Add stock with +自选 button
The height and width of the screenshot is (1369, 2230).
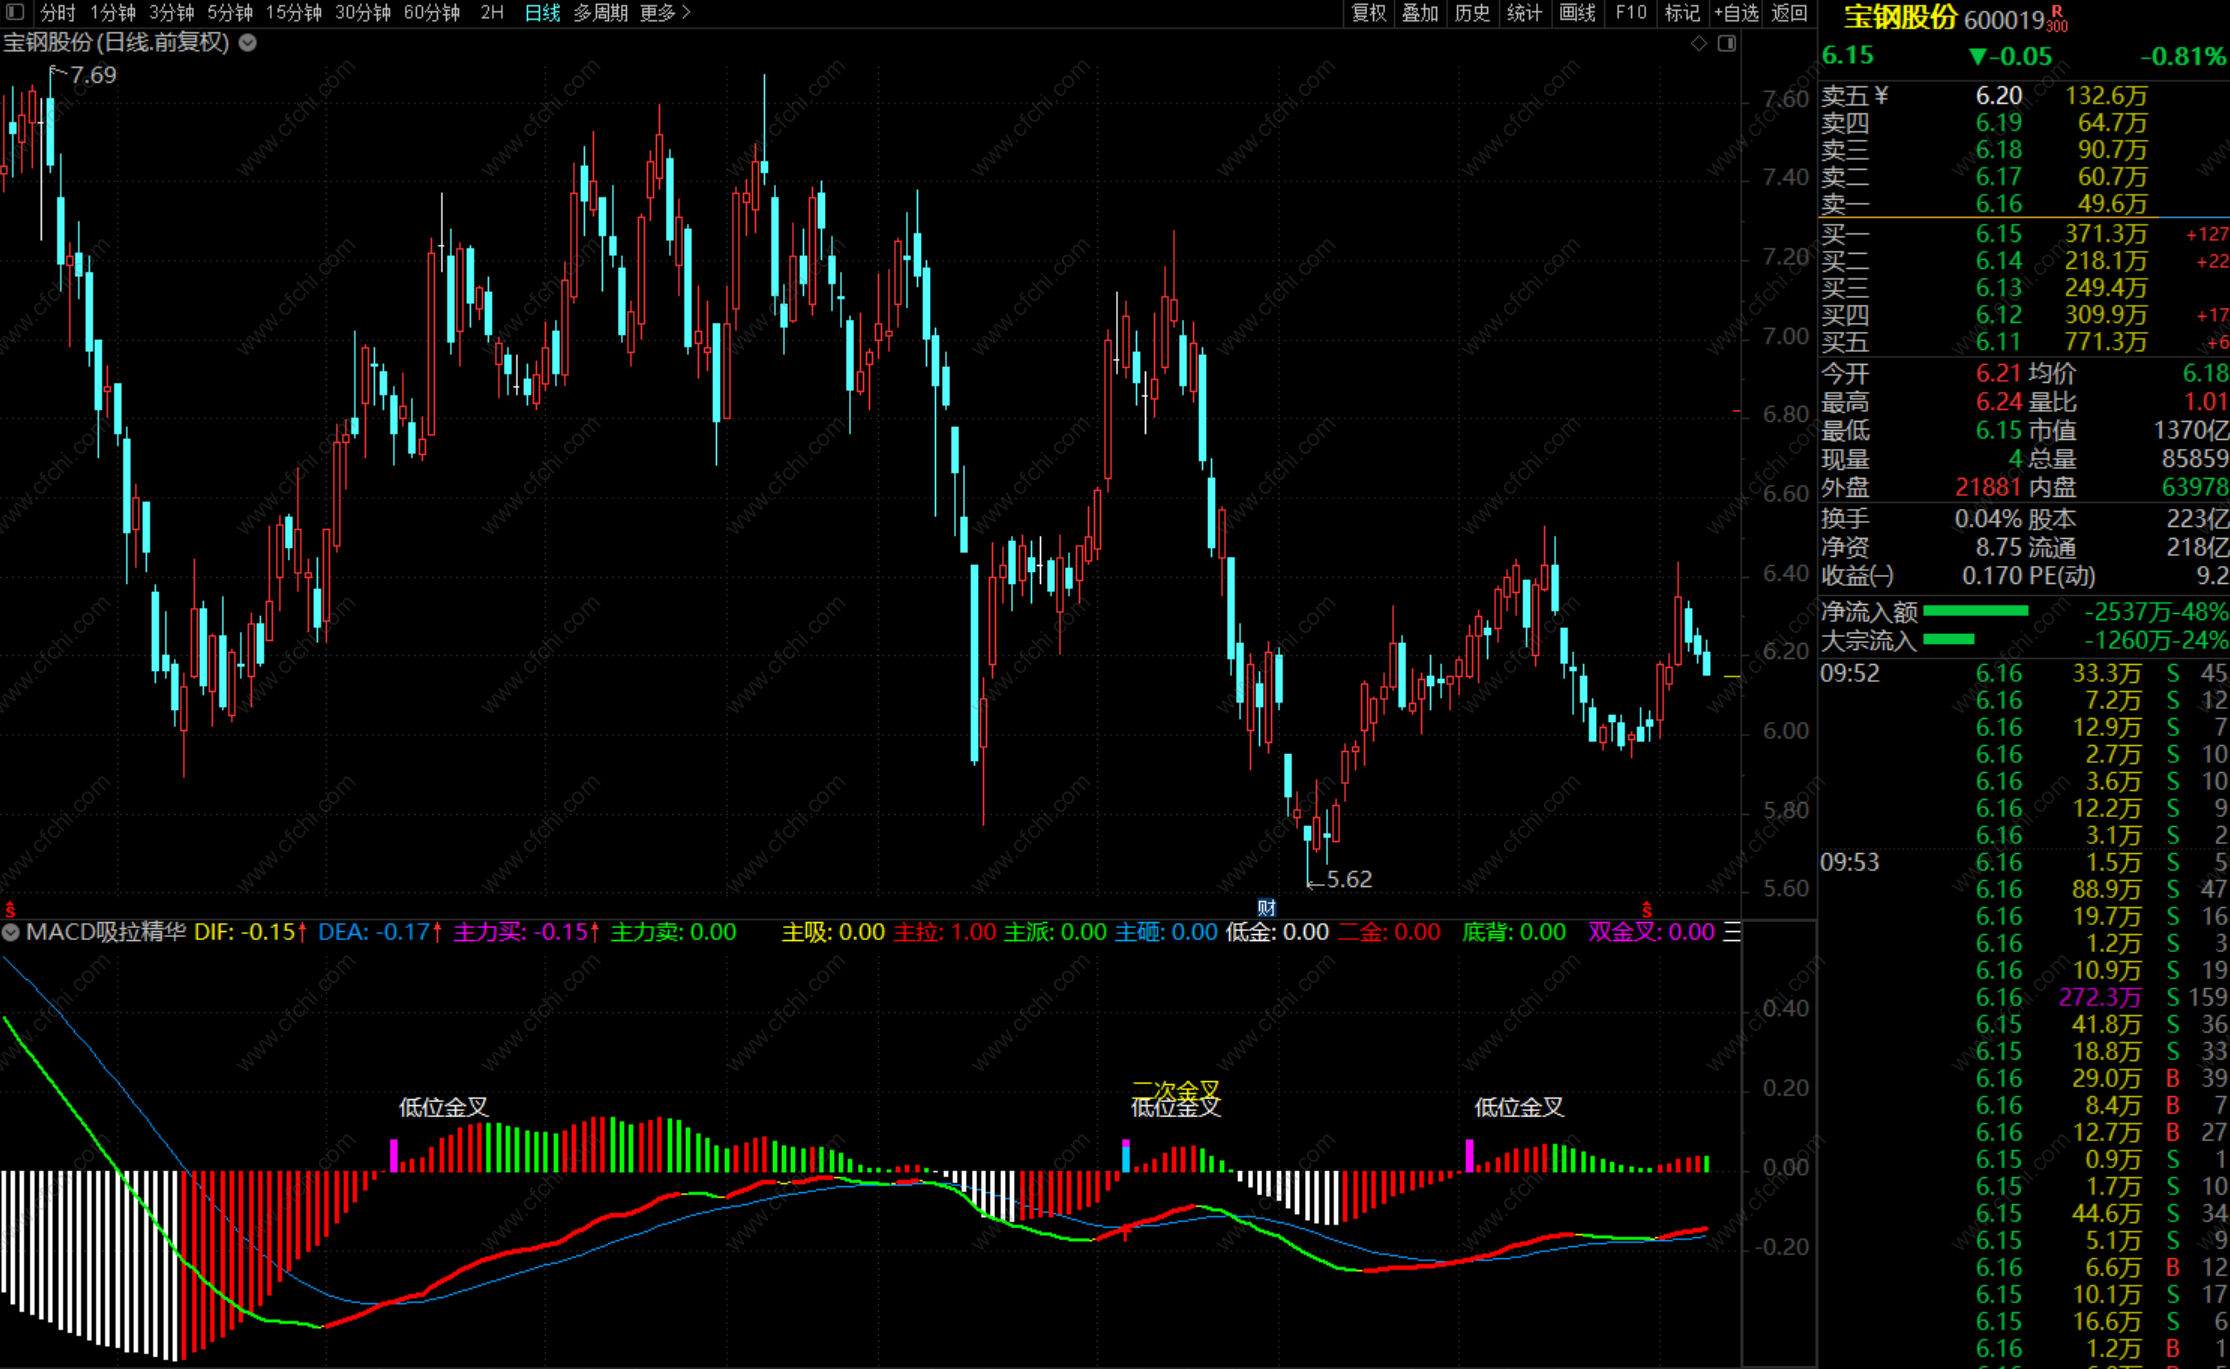pyautogui.click(x=1736, y=13)
